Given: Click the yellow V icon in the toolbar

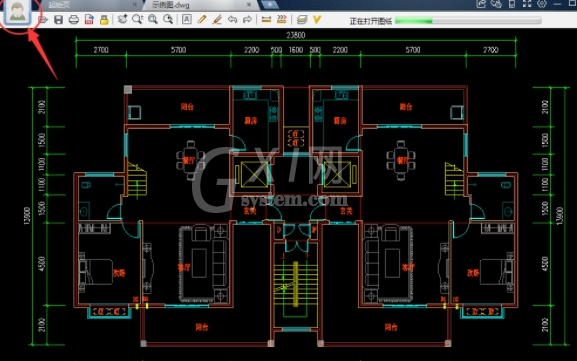Looking at the screenshot, I should 317,20.
